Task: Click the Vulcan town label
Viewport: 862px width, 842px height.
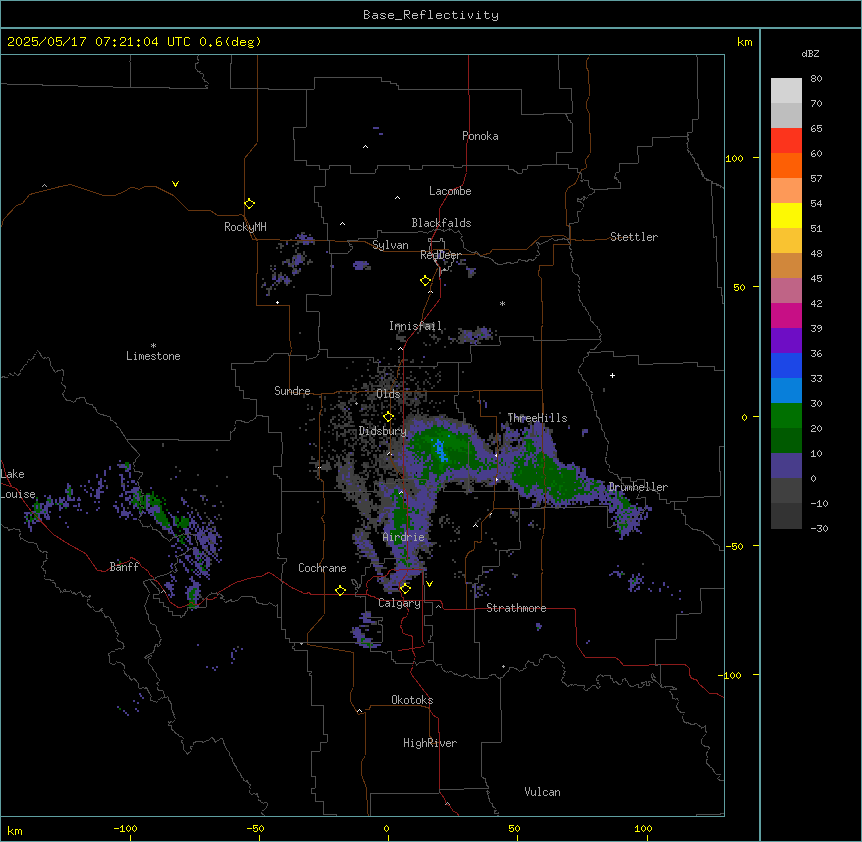Action: tap(542, 792)
